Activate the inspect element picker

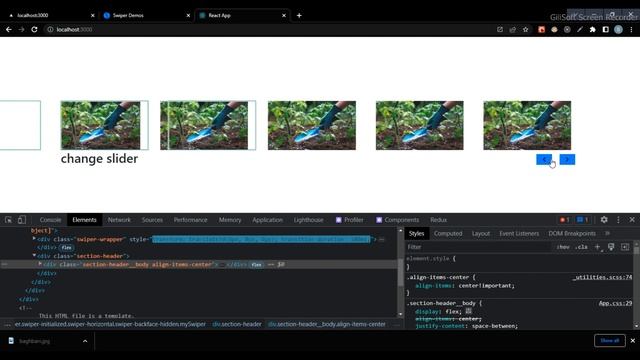pos(9,220)
